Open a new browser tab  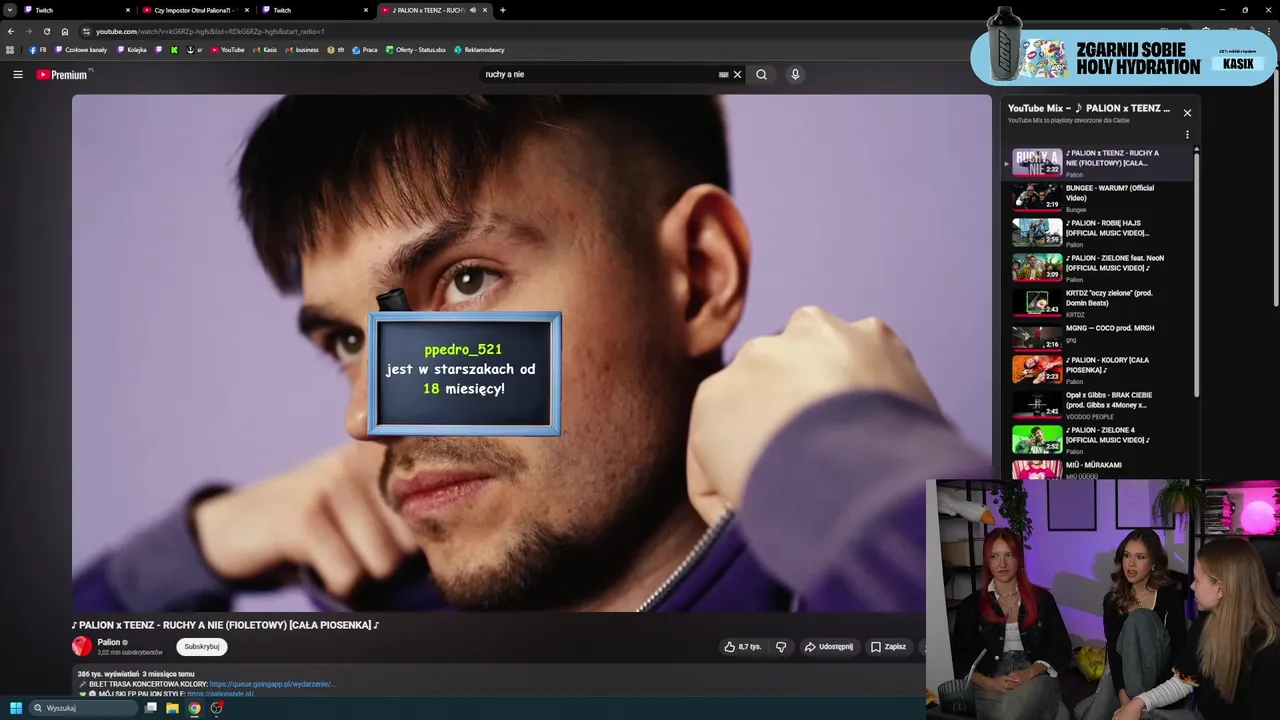pos(502,10)
